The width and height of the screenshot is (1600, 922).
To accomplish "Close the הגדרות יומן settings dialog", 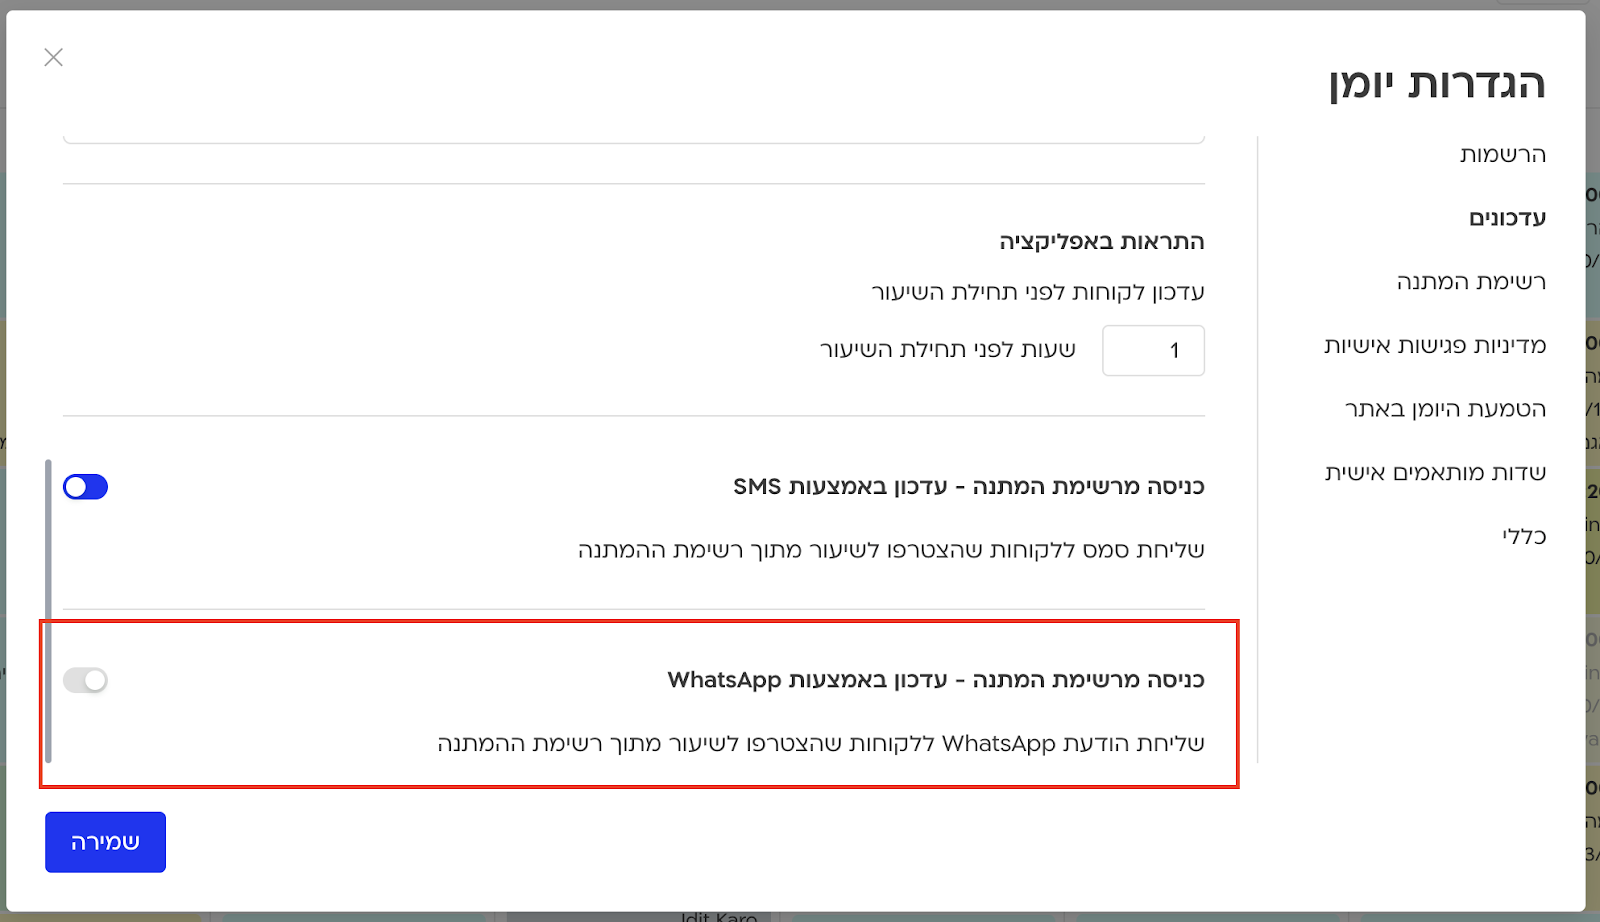I will click(x=54, y=58).
